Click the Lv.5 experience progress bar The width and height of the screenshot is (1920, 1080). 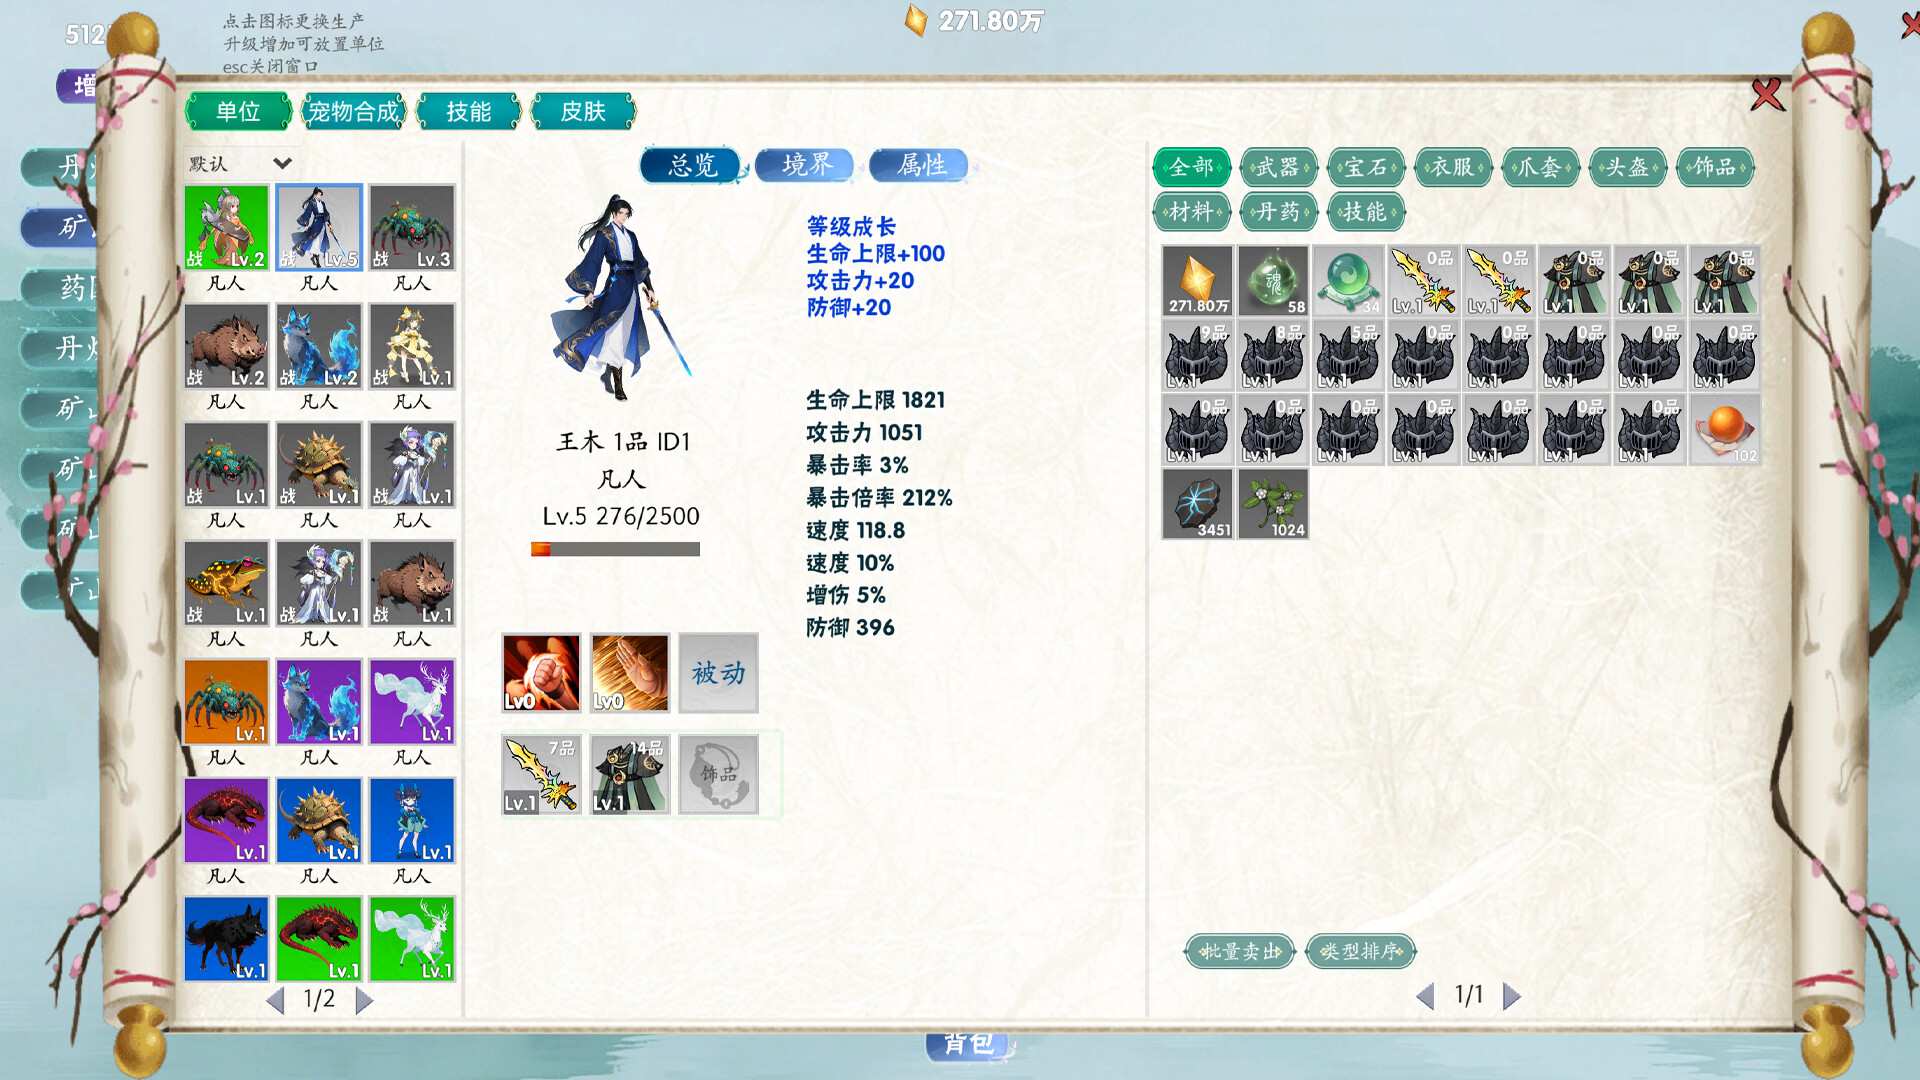click(x=614, y=548)
